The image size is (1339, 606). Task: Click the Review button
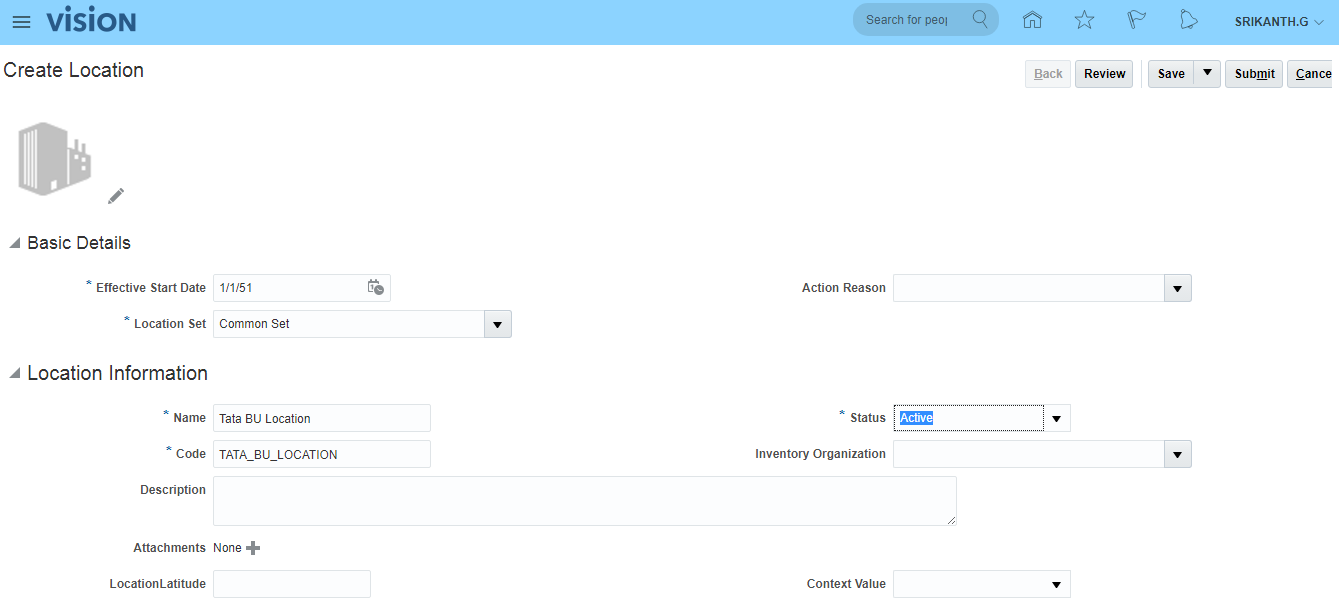click(x=1104, y=74)
